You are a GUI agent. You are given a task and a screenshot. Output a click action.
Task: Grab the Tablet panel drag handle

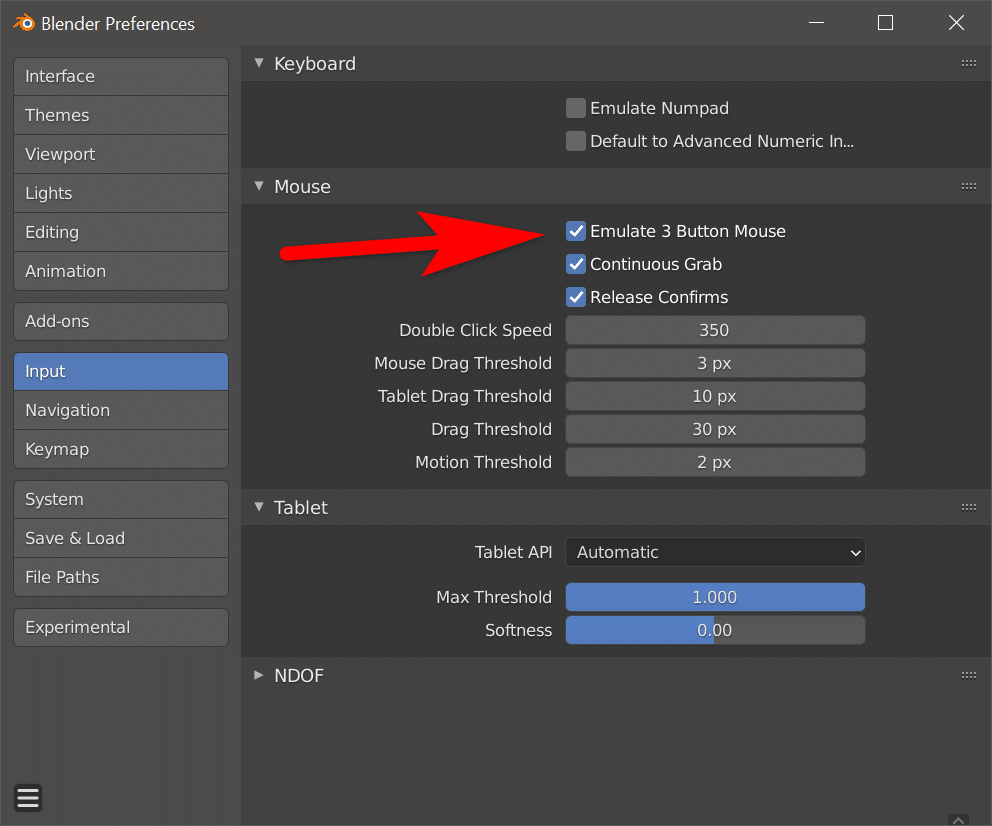(x=969, y=507)
